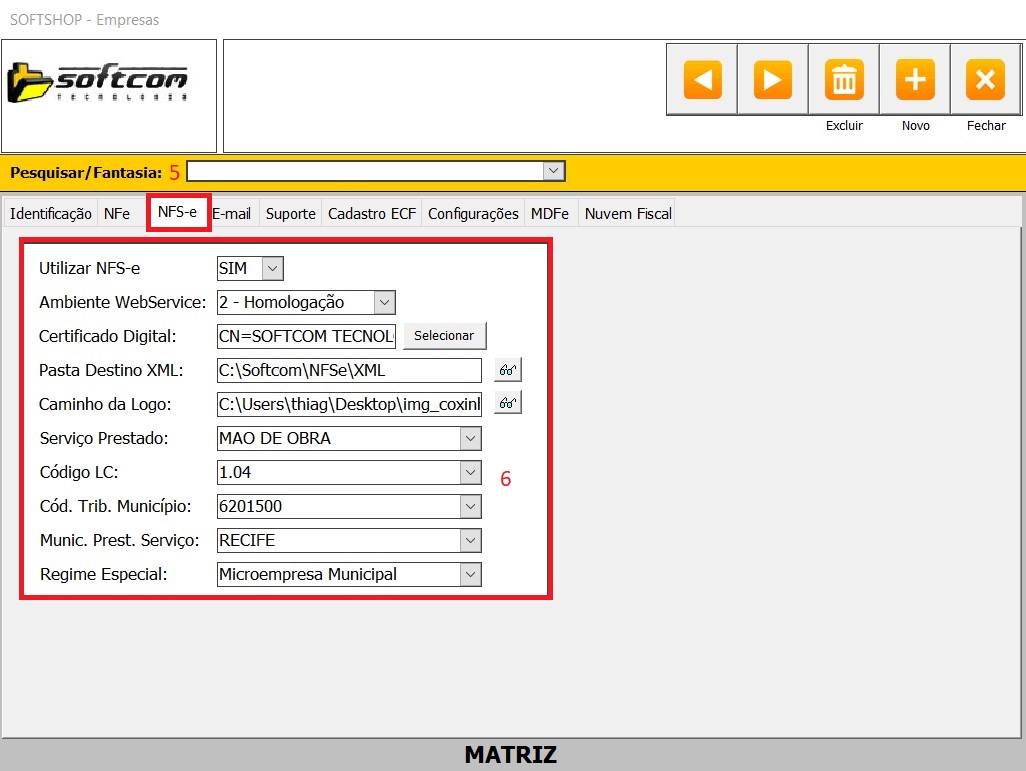The width and height of the screenshot is (1026, 771).
Task: Browse for Pasta Destino XML folder
Action: click(508, 370)
